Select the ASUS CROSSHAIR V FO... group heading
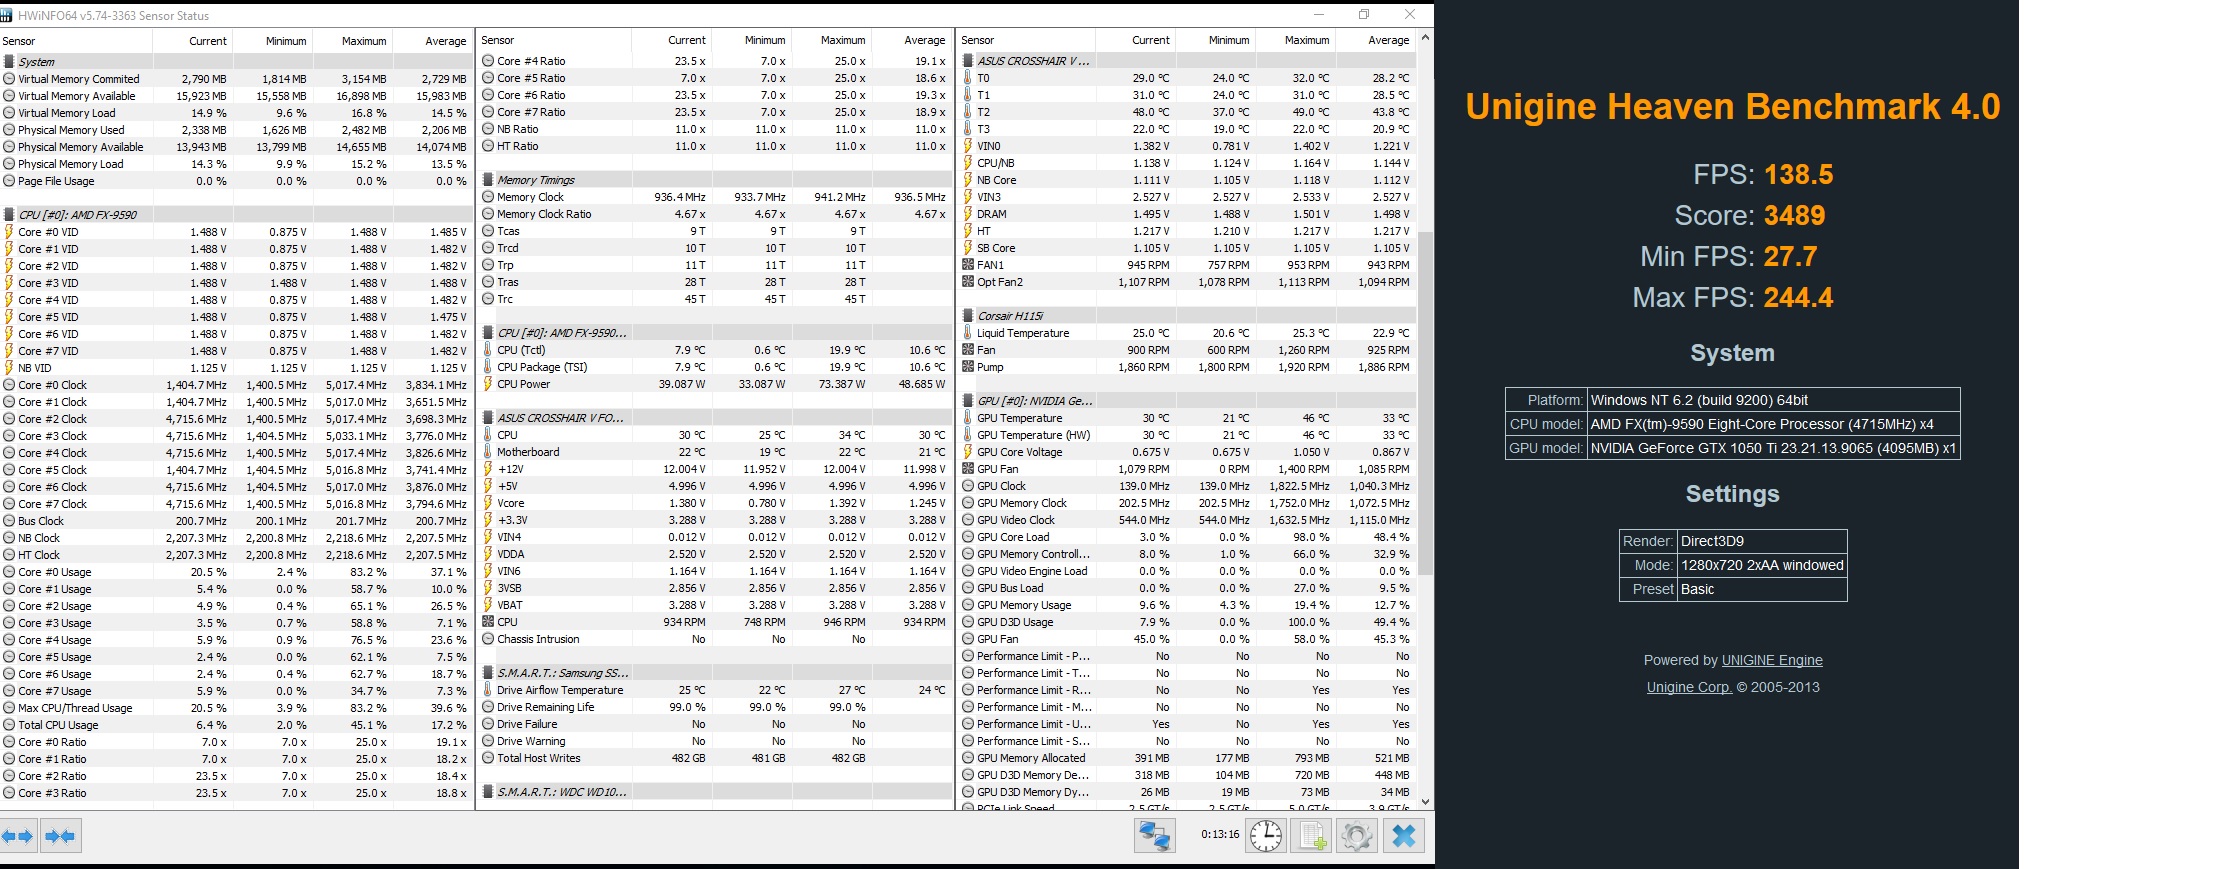The width and height of the screenshot is (2229, 869). 714,418
